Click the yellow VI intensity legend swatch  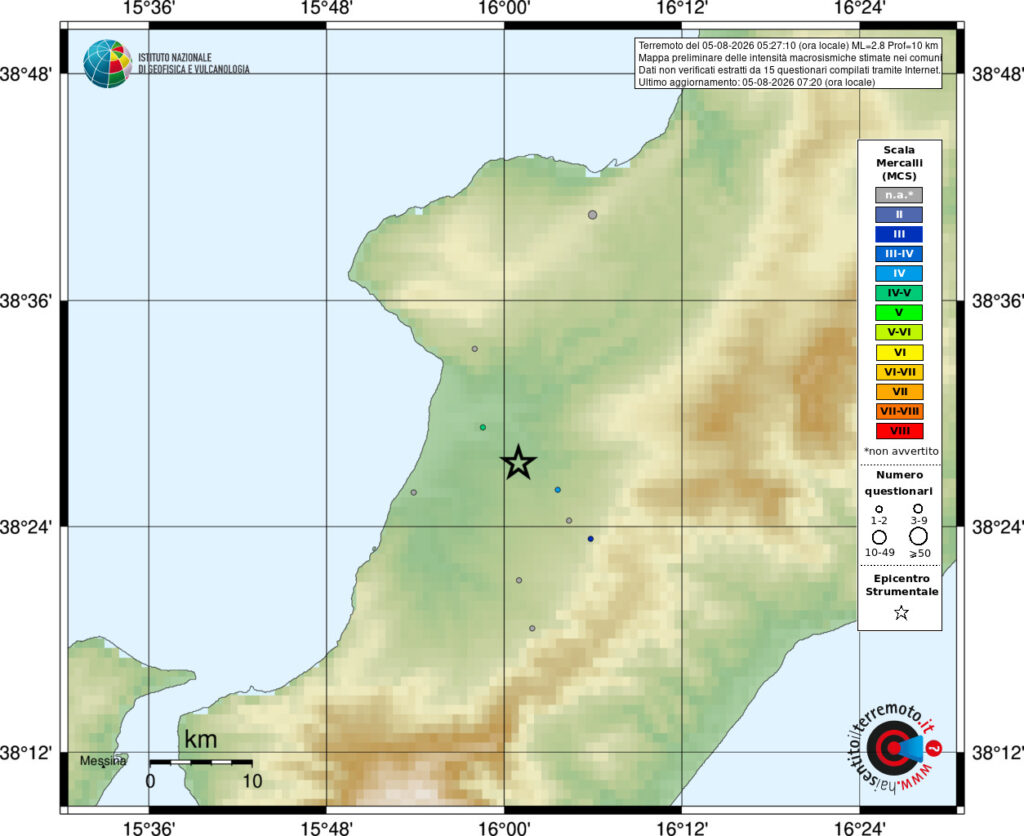click(899, 353)
